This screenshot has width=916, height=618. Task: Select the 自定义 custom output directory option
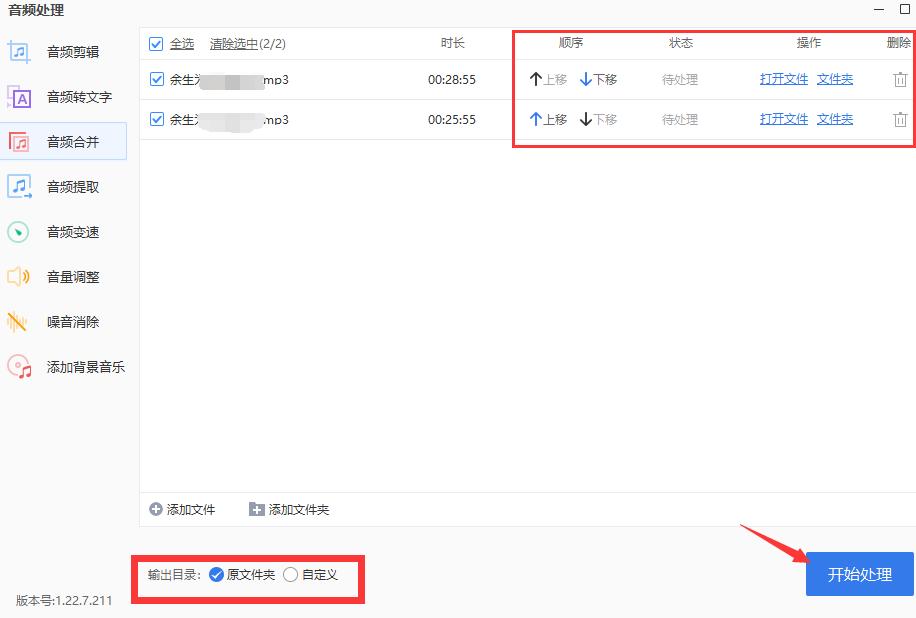click(x=290, y=575)
